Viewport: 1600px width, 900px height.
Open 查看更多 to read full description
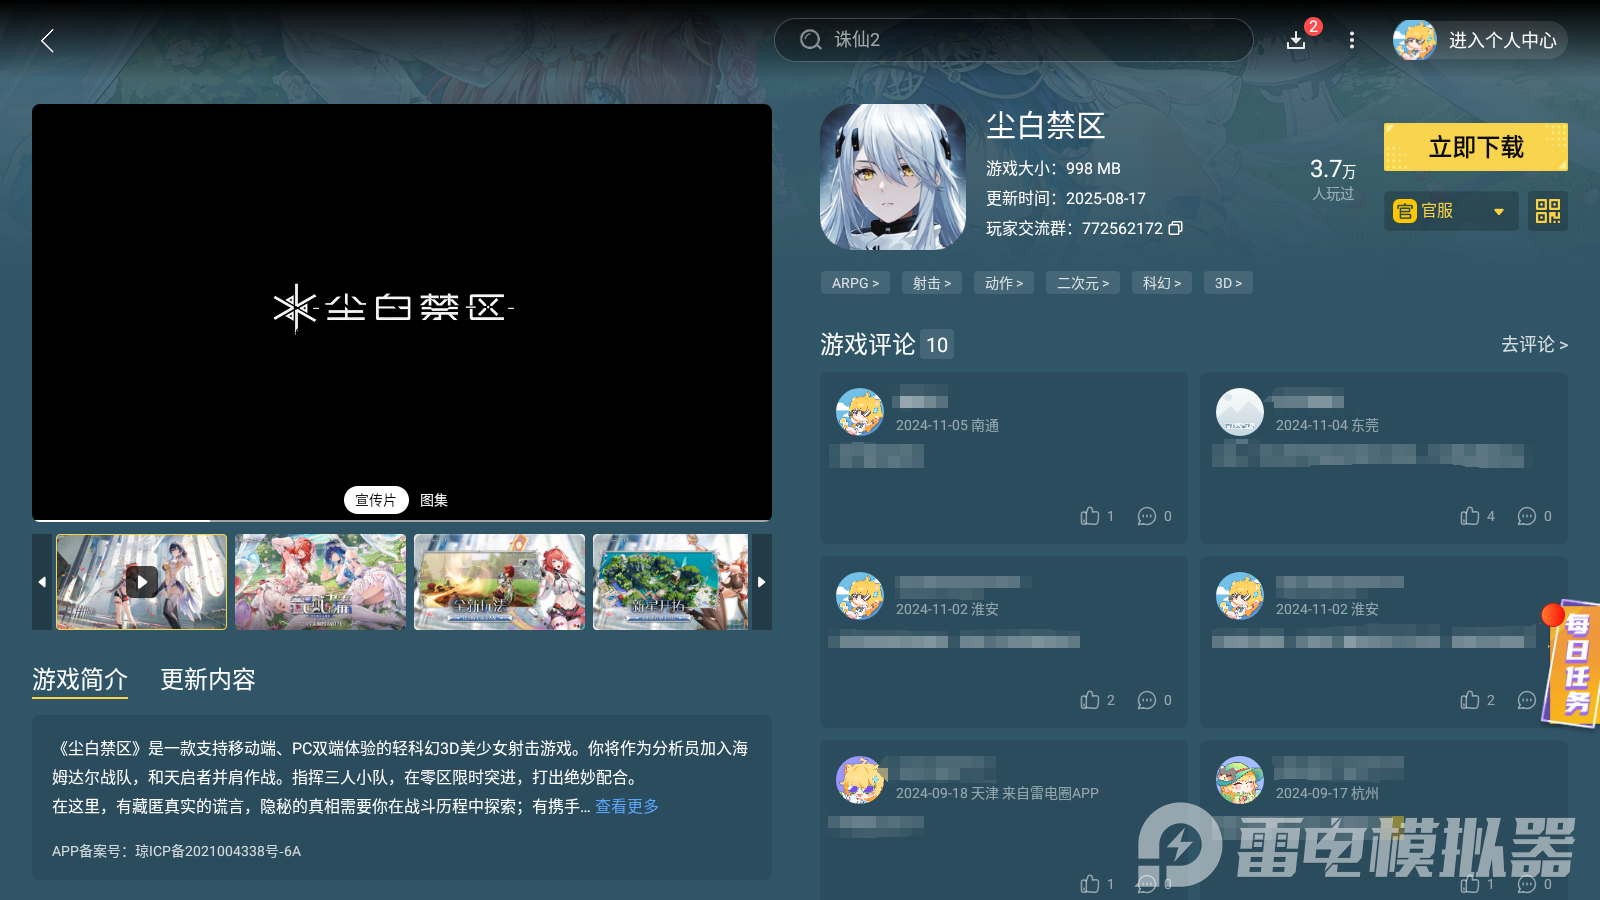click(626, 806)
